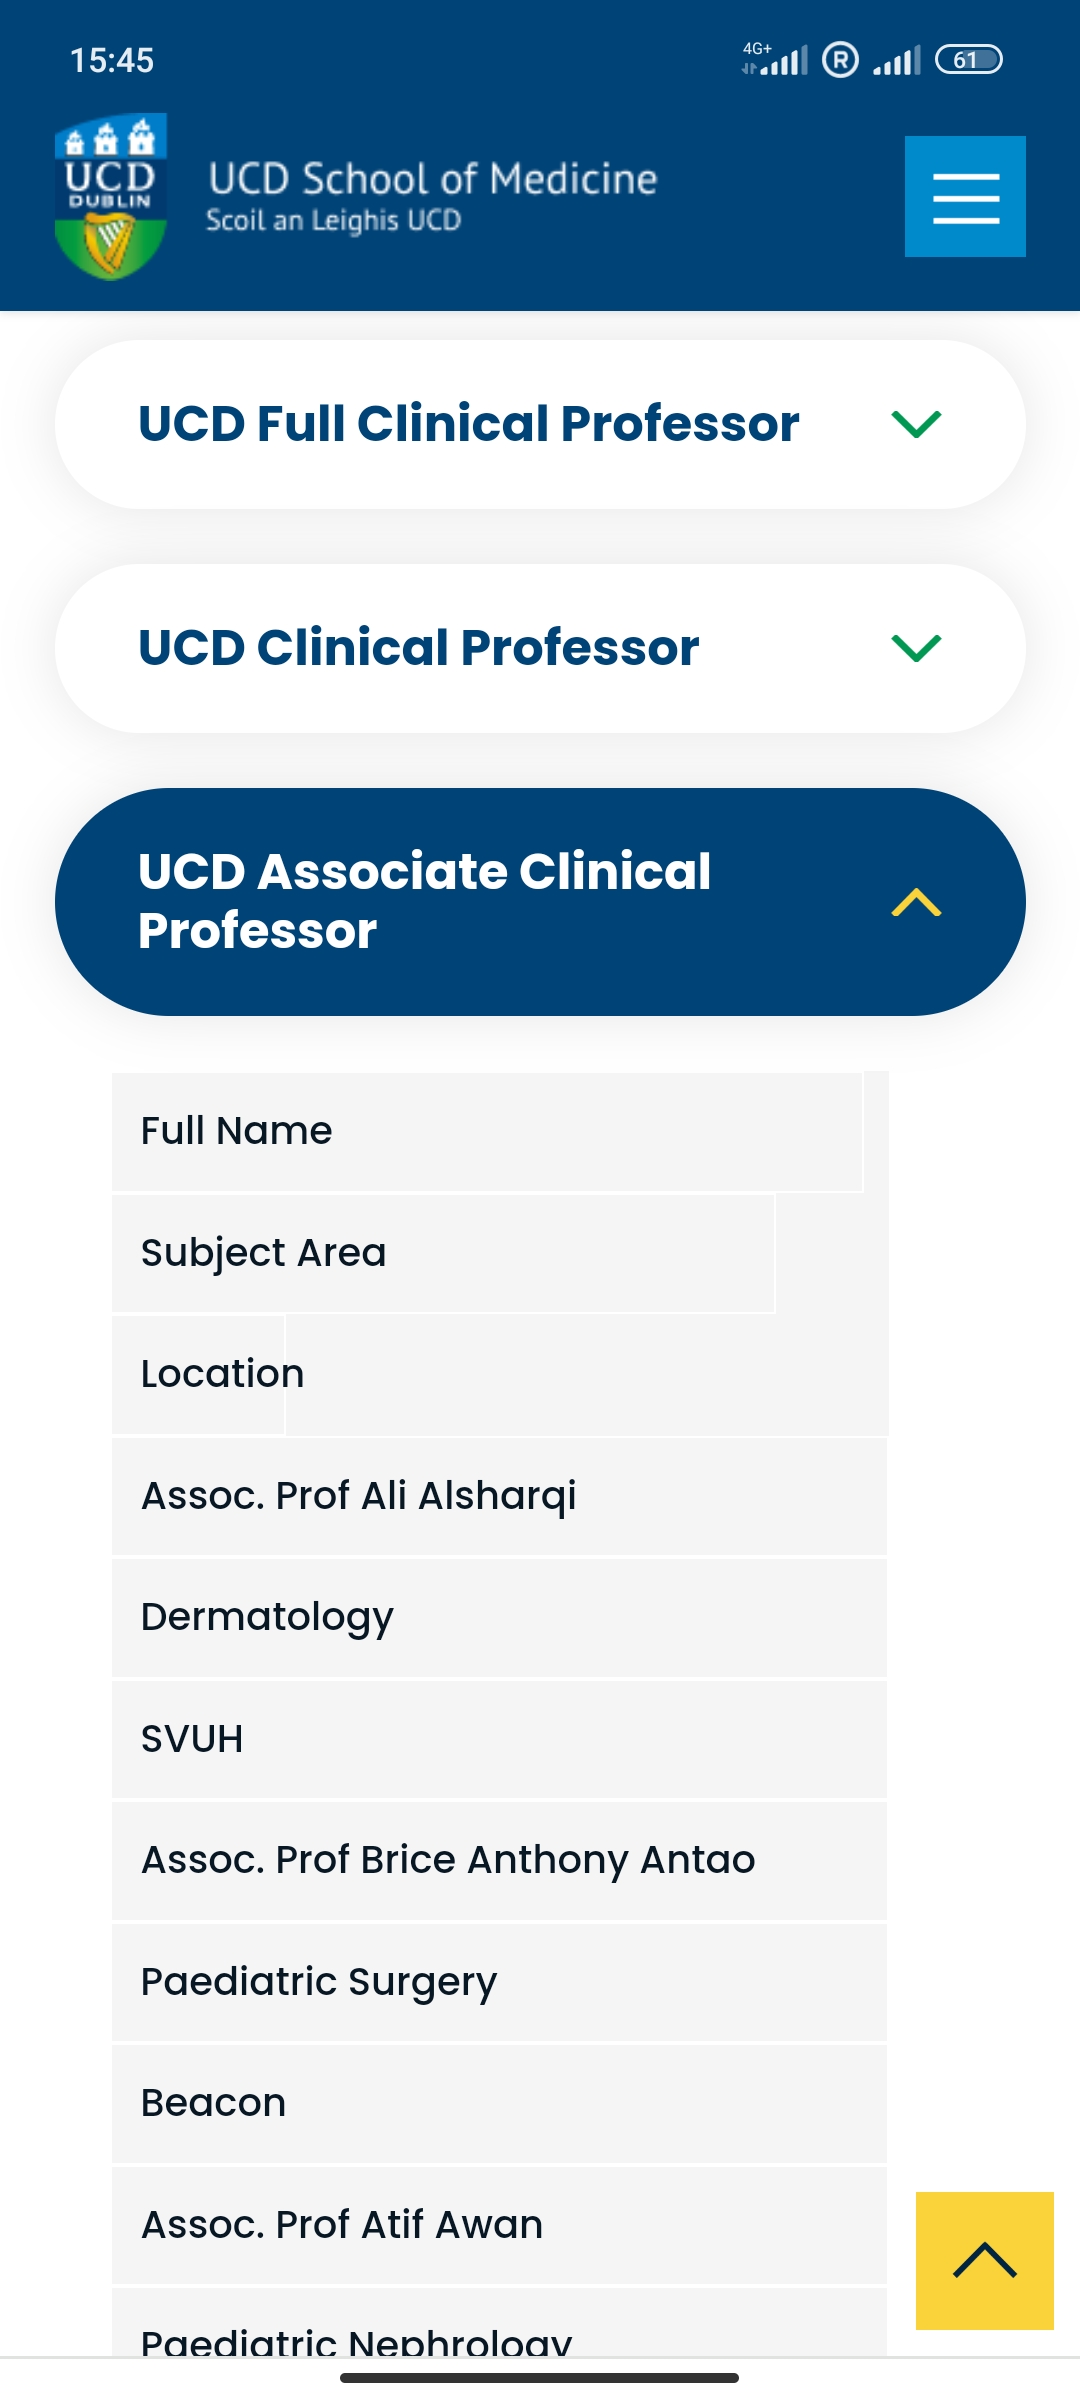Viewport: 1080px width, 2400px height.
Task: Open the hamburger navigation menu
Action: pyautogui.click(x=965, y=196)
